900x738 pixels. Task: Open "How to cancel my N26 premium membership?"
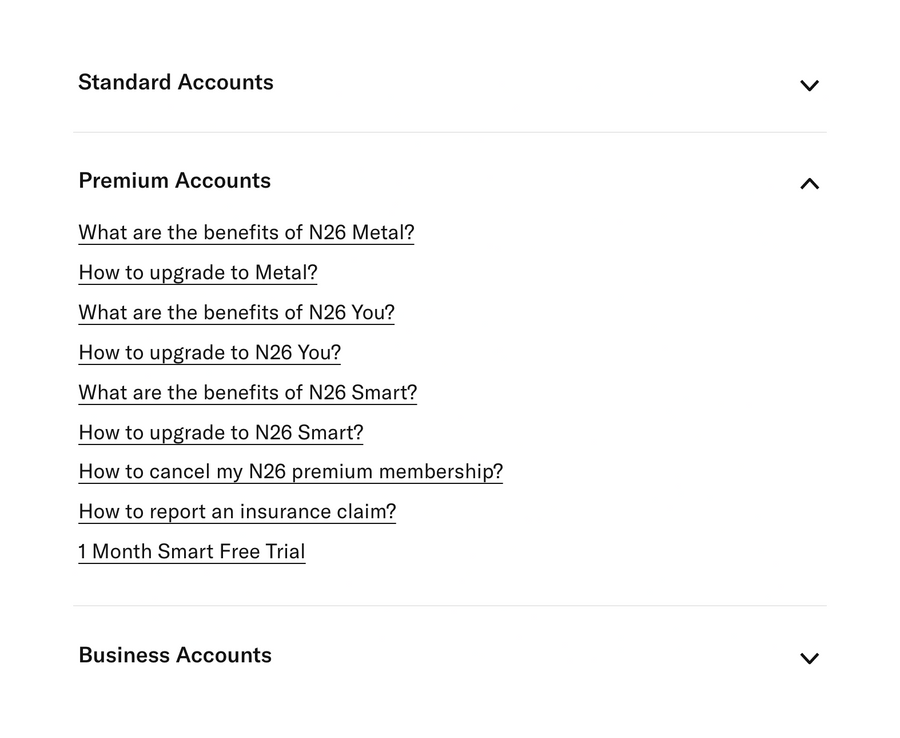pos(291,472)
